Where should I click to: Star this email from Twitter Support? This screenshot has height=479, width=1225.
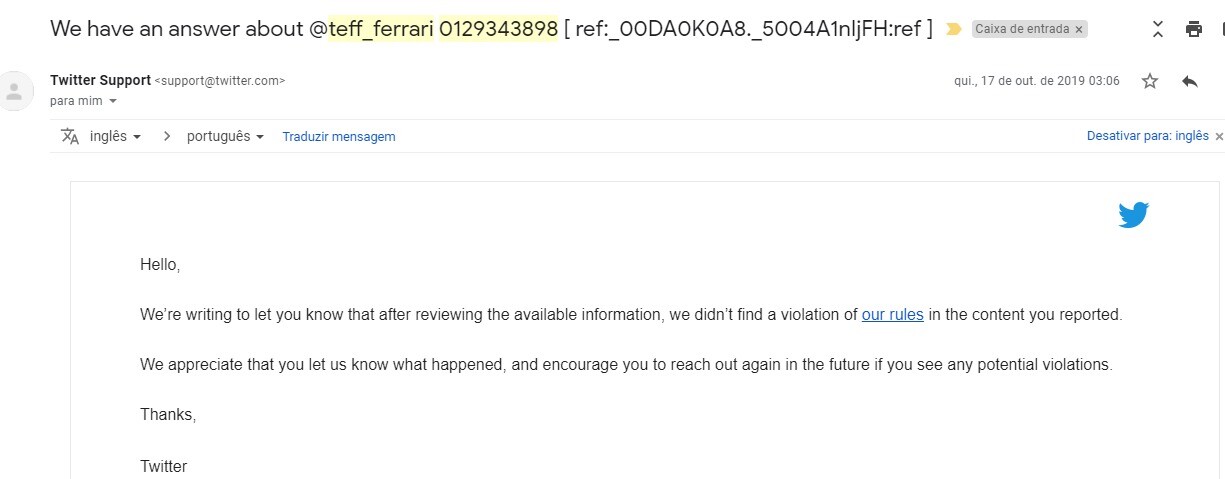pos(1150,81)
